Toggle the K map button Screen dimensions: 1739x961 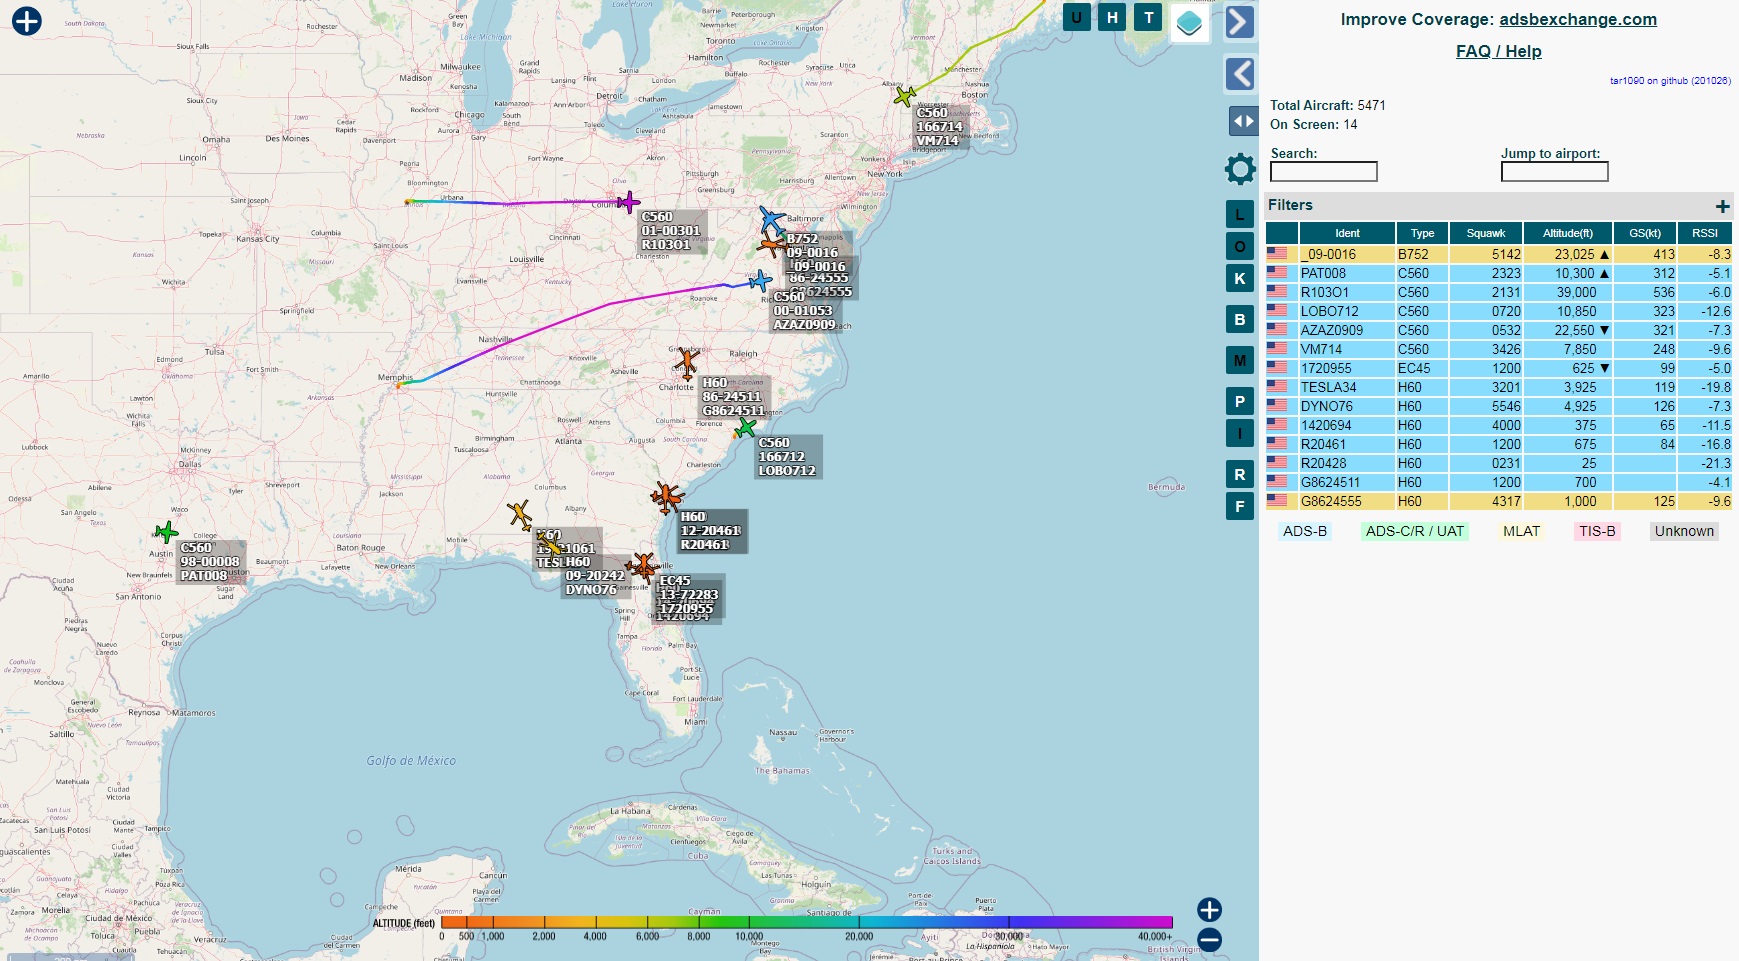(1240, 278)
